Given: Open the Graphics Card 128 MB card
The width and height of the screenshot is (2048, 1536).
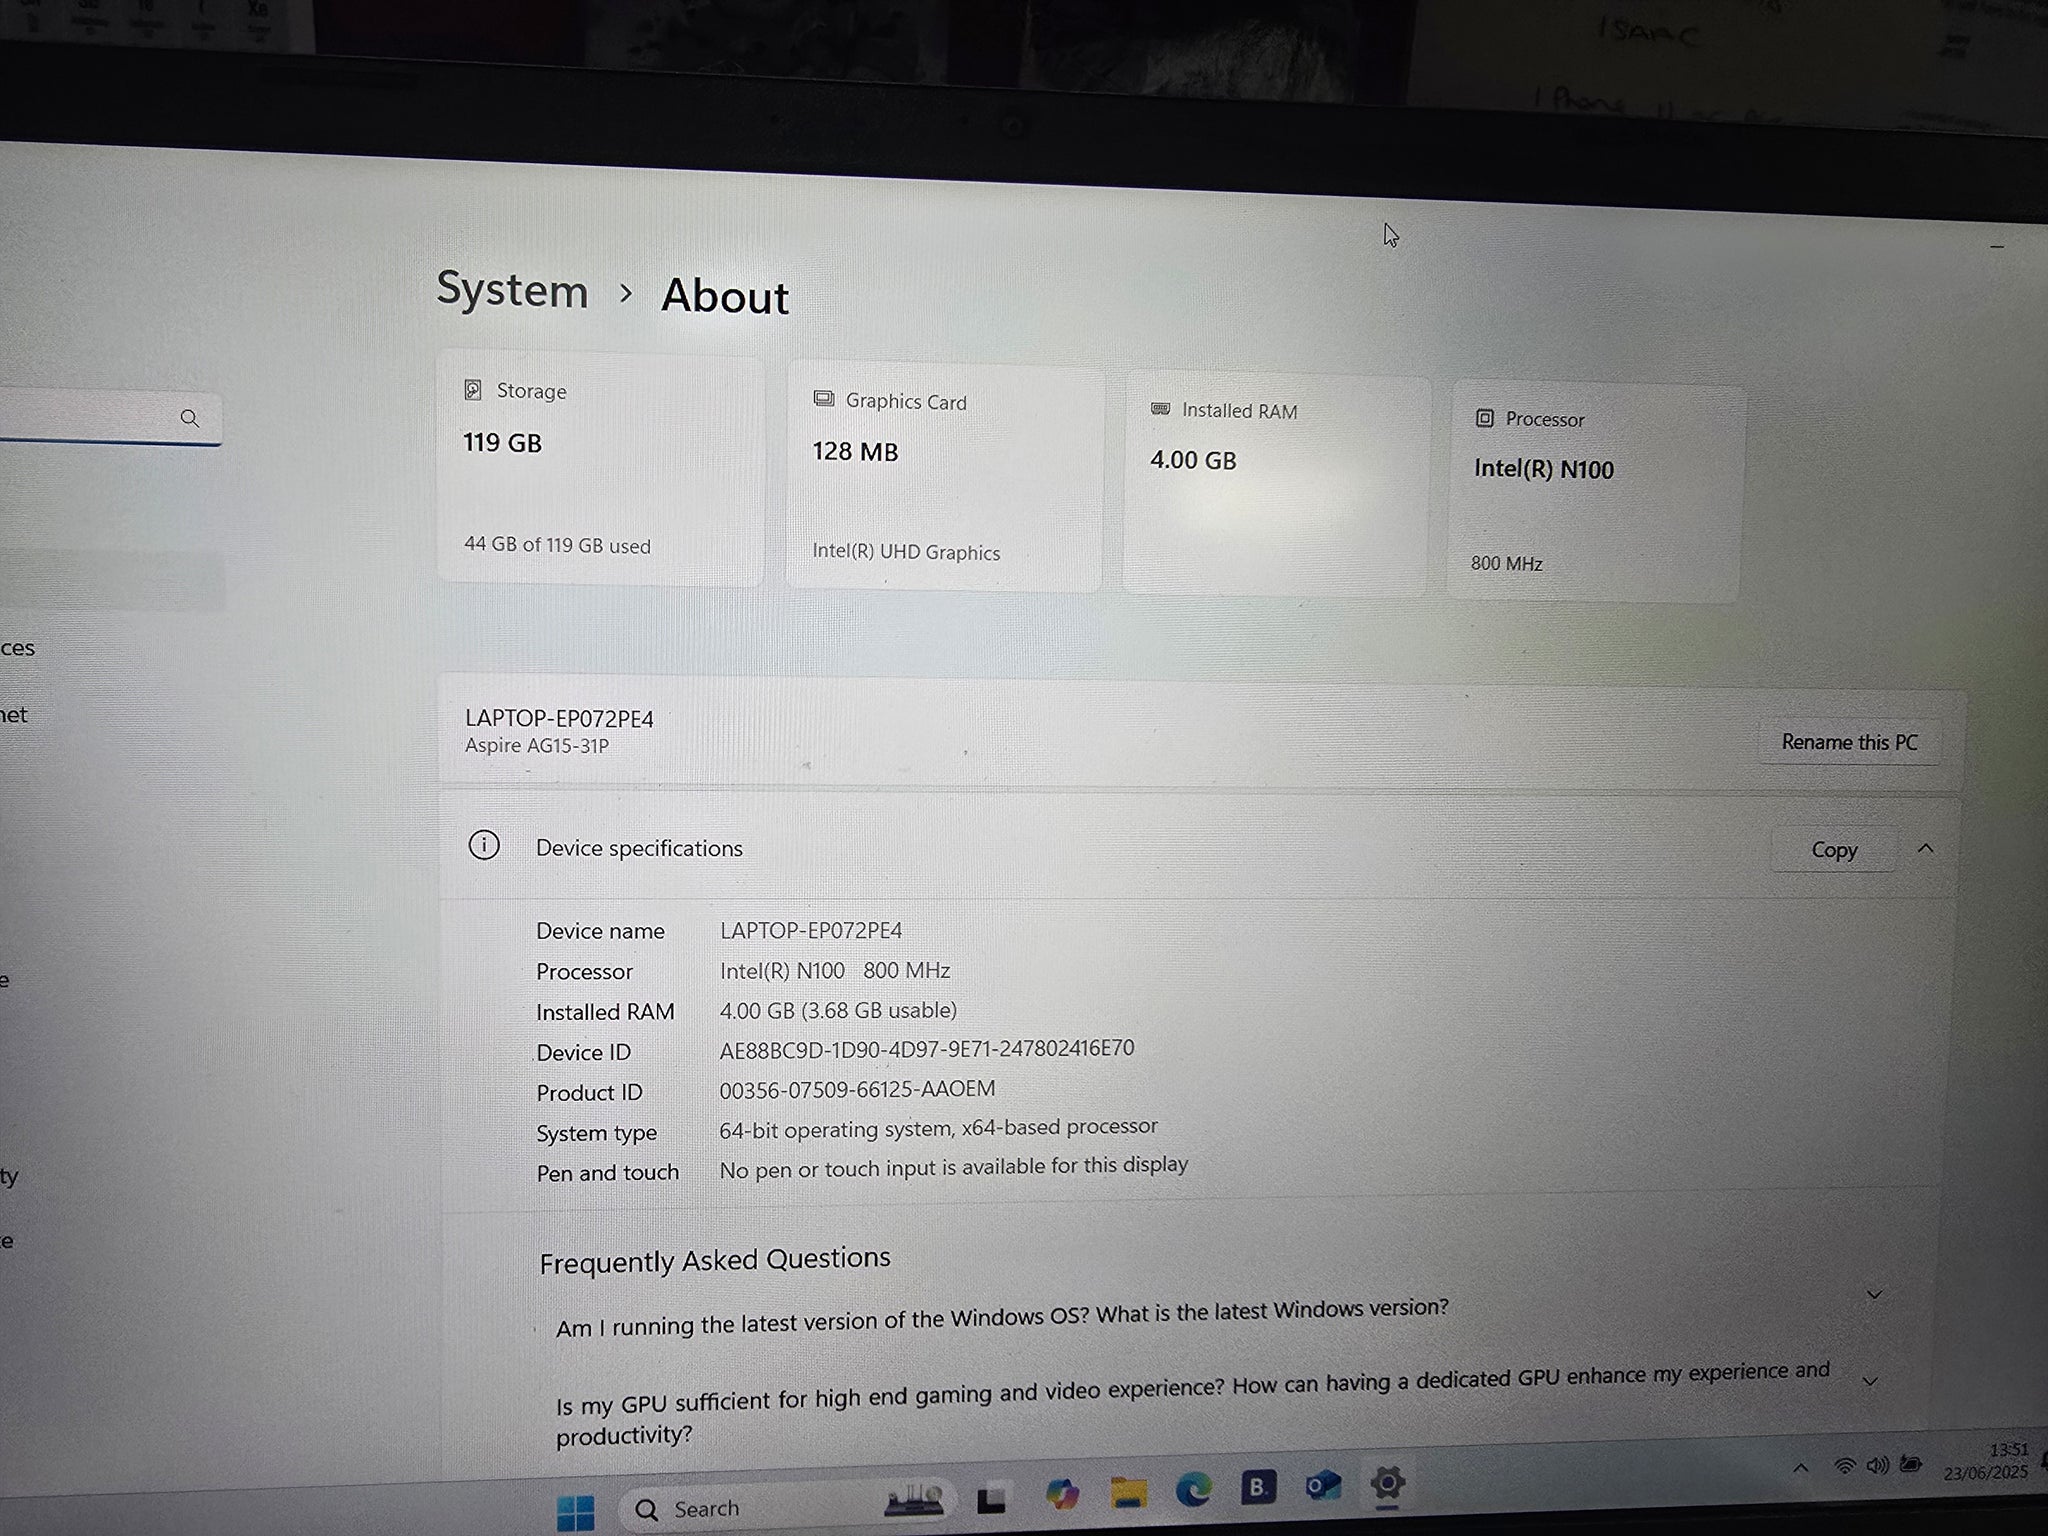Looking at the screenshot, I should tap(945, 476).
